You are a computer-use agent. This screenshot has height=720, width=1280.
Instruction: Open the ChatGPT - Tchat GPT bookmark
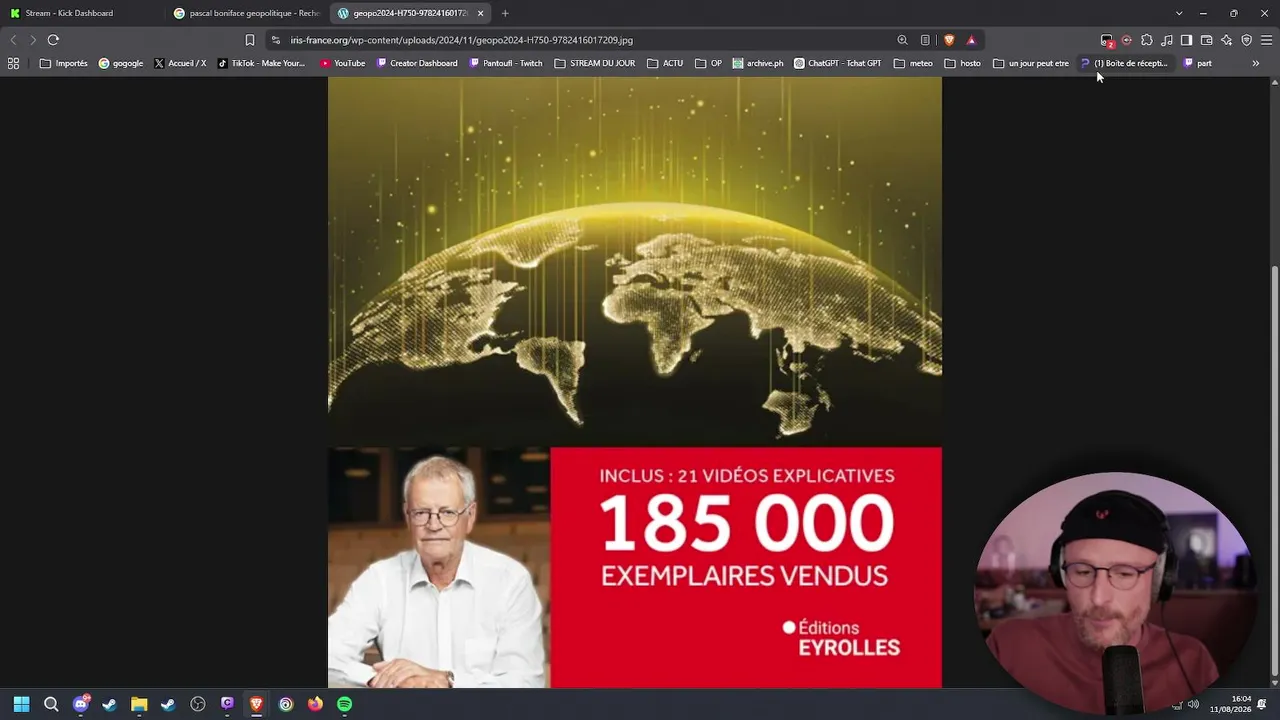(x=838, y=63)
